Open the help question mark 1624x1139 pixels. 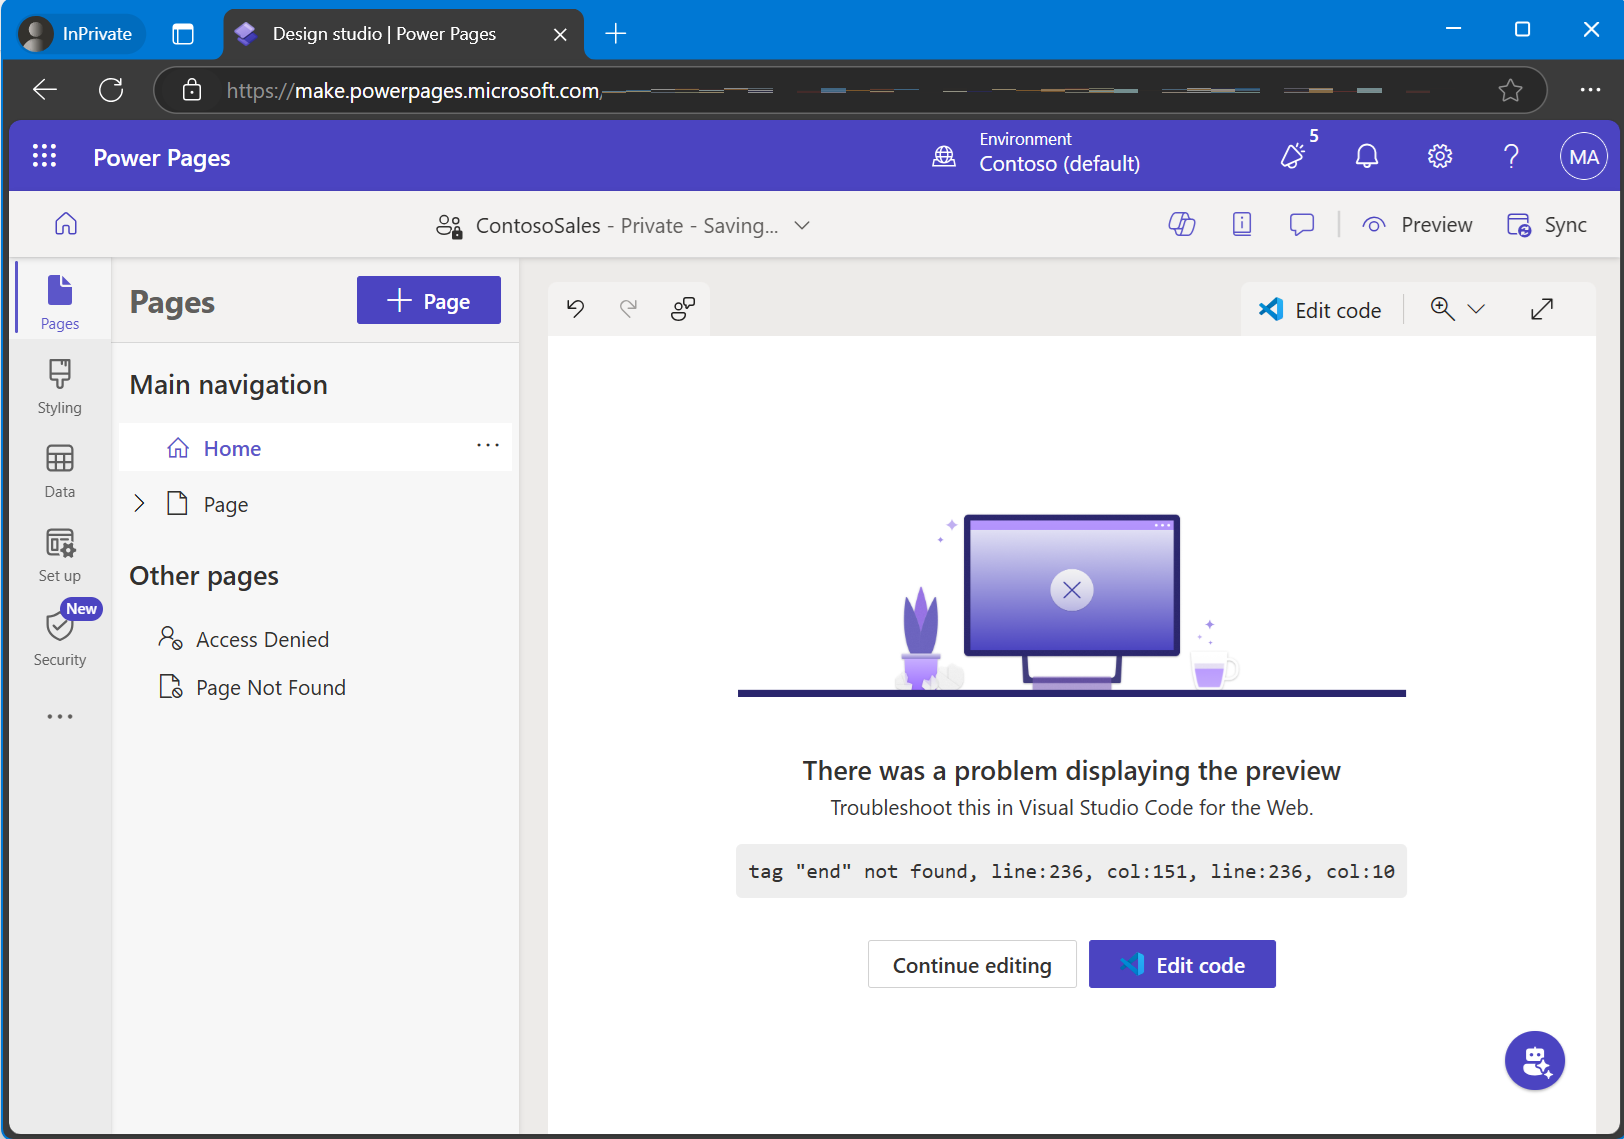[x=1511, y=156]
